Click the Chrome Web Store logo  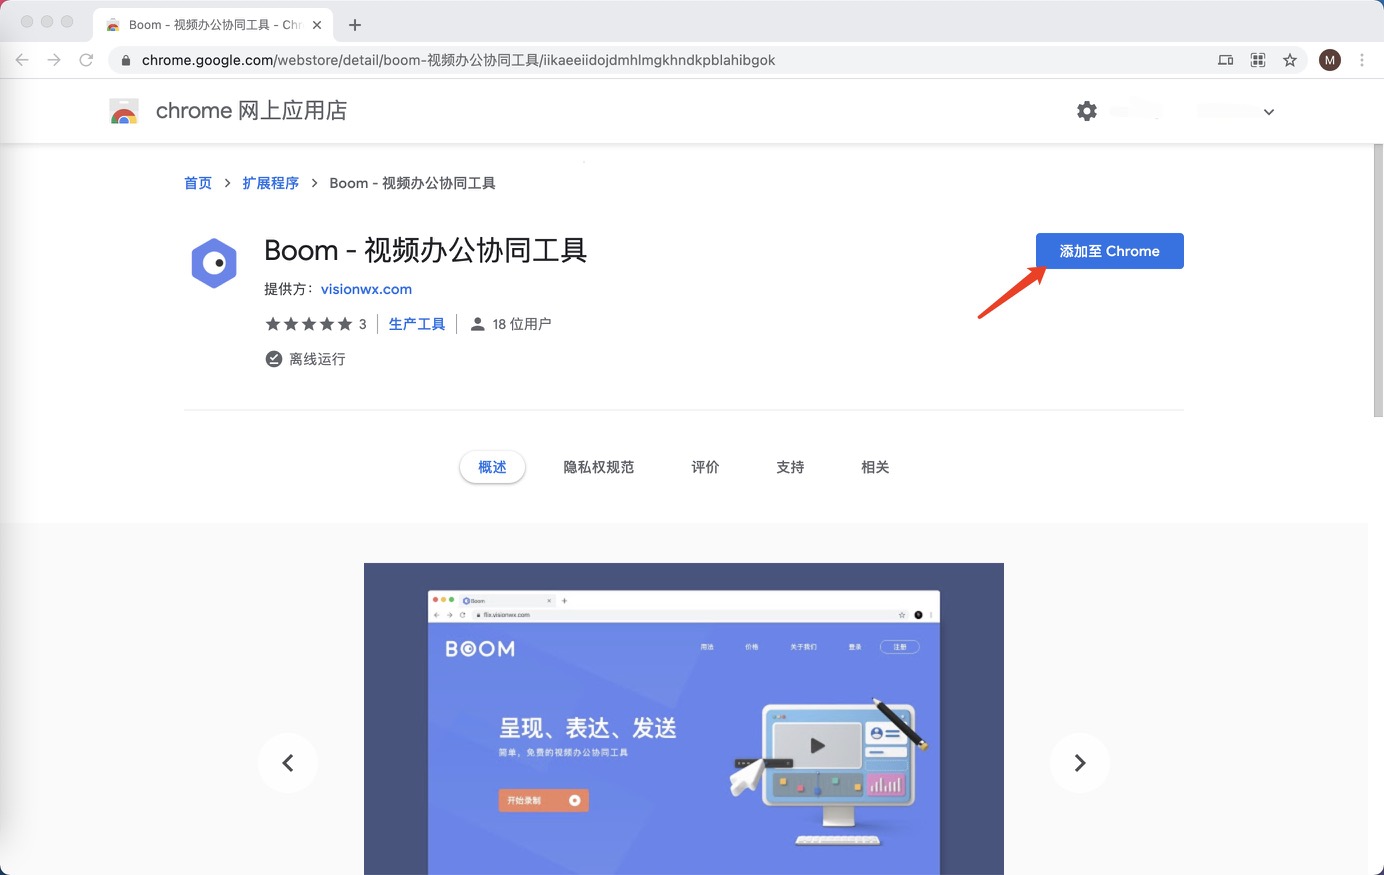[x=124, y=111]
